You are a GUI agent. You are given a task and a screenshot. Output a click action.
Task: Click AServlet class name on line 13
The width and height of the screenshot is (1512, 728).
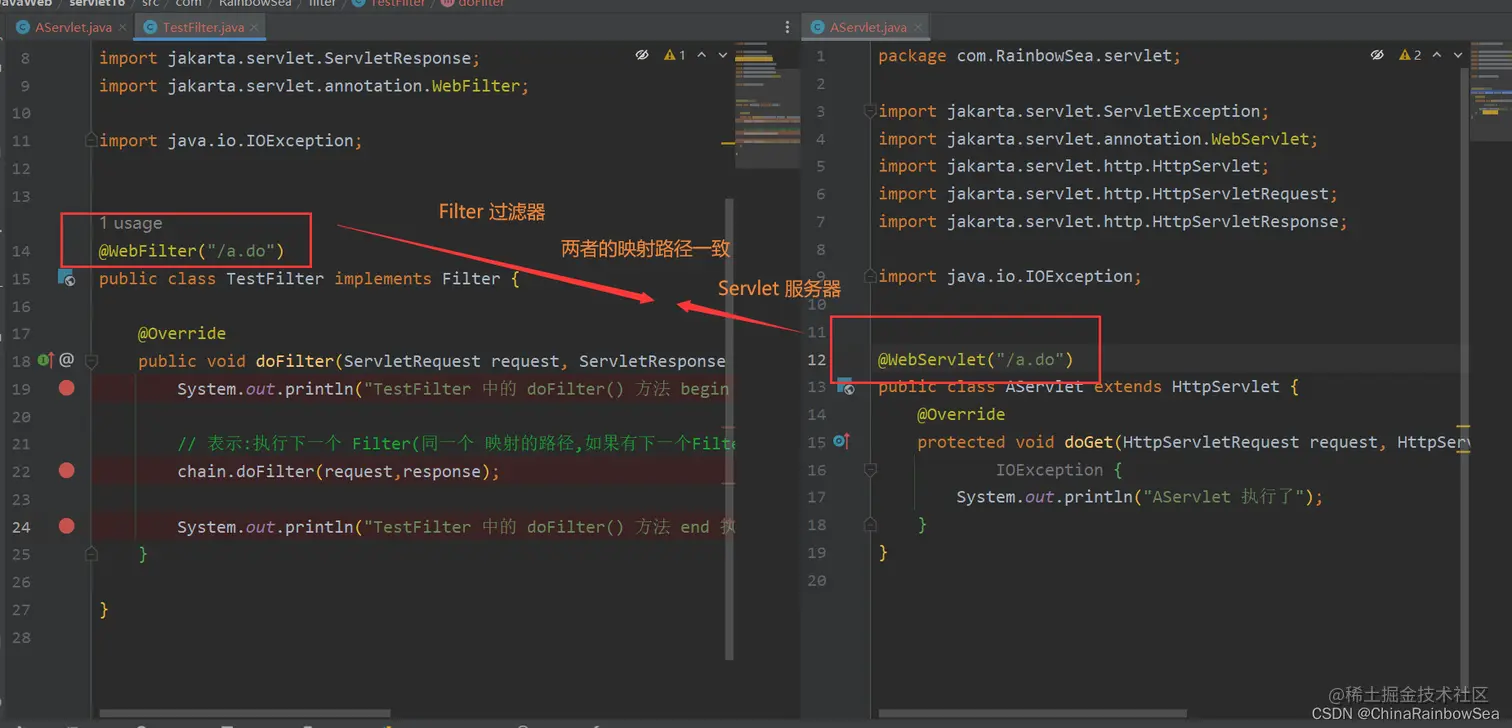pos(1044,386)
